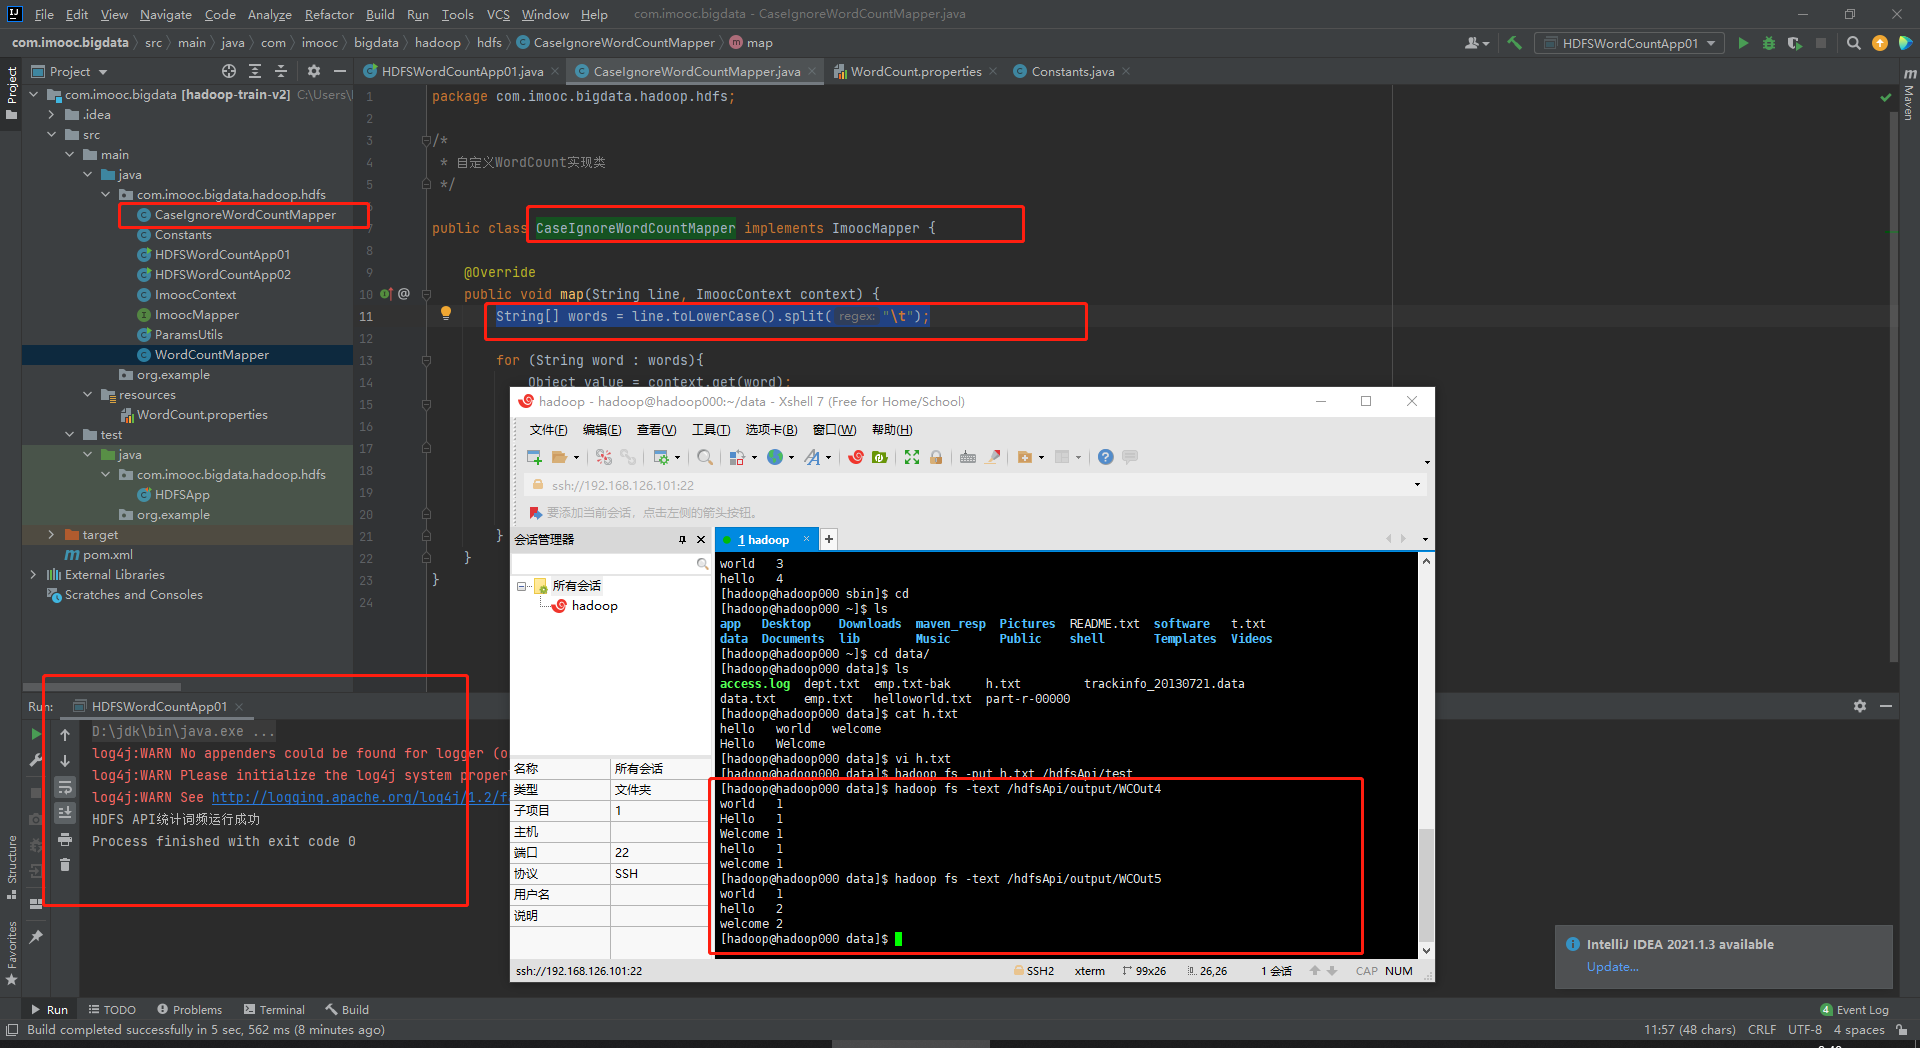1920x1048 pixels.
Task: Select ImoocContext class in Project tree
Action: 195,295
